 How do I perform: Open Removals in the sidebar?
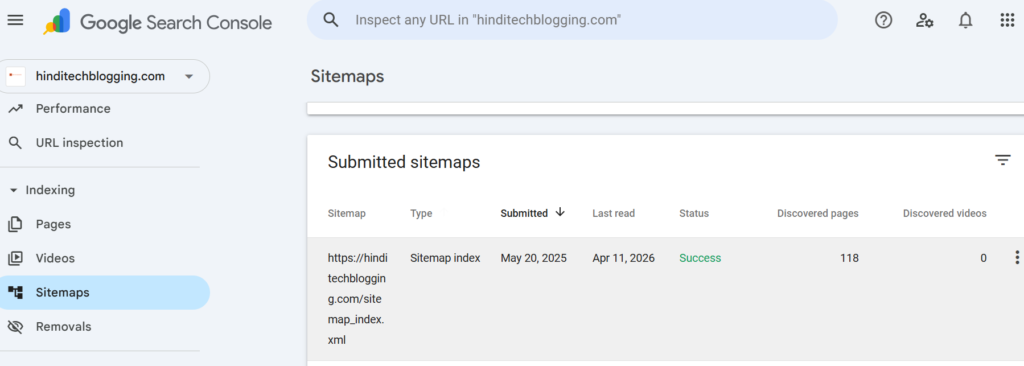tap(63, 326)
